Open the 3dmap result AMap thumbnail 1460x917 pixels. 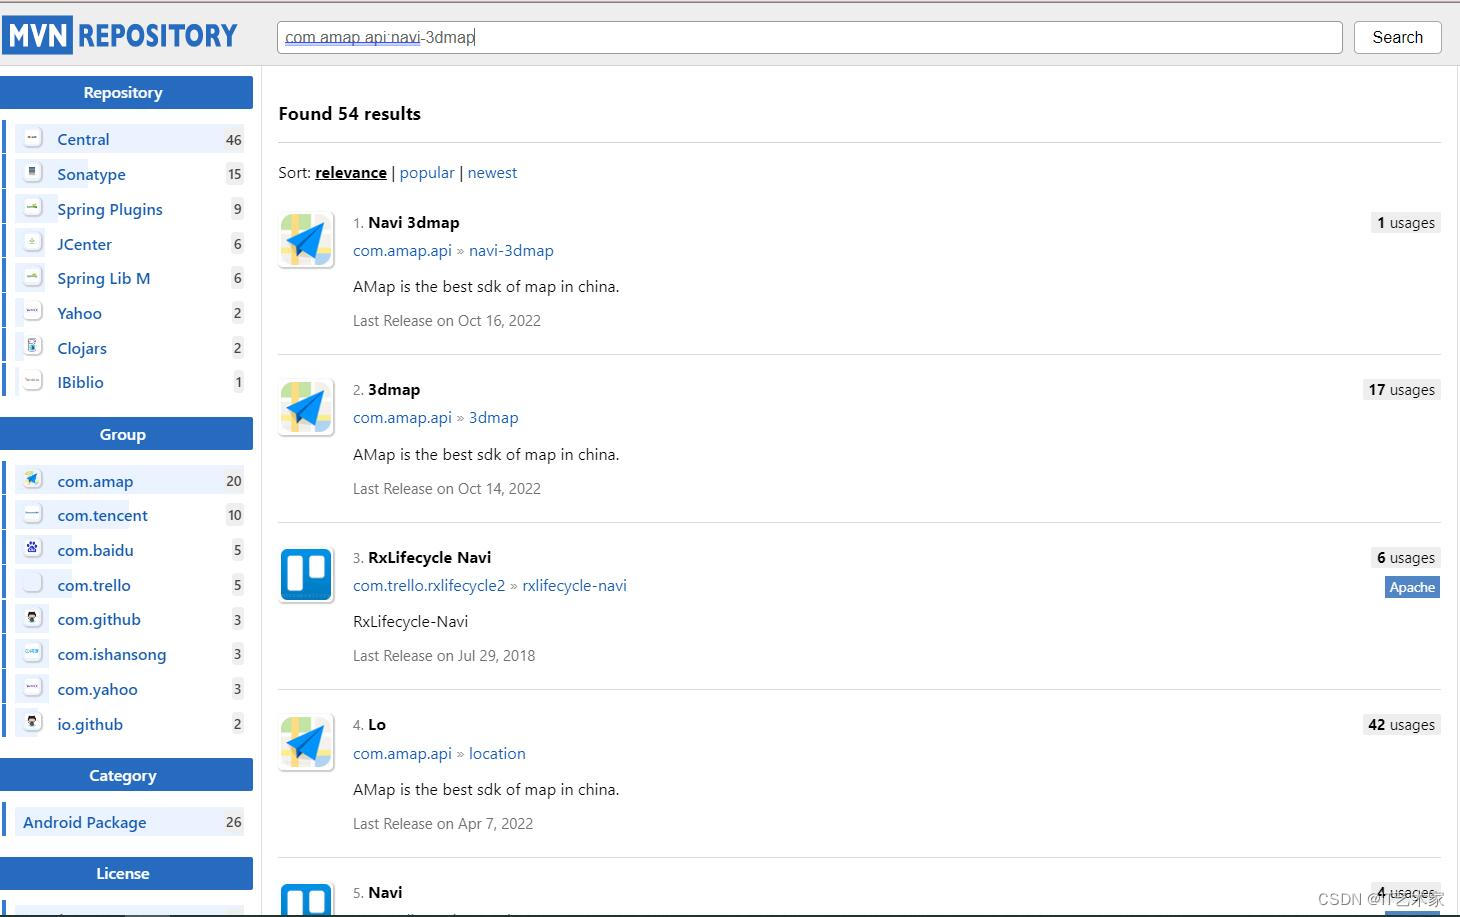coord(306,407)
